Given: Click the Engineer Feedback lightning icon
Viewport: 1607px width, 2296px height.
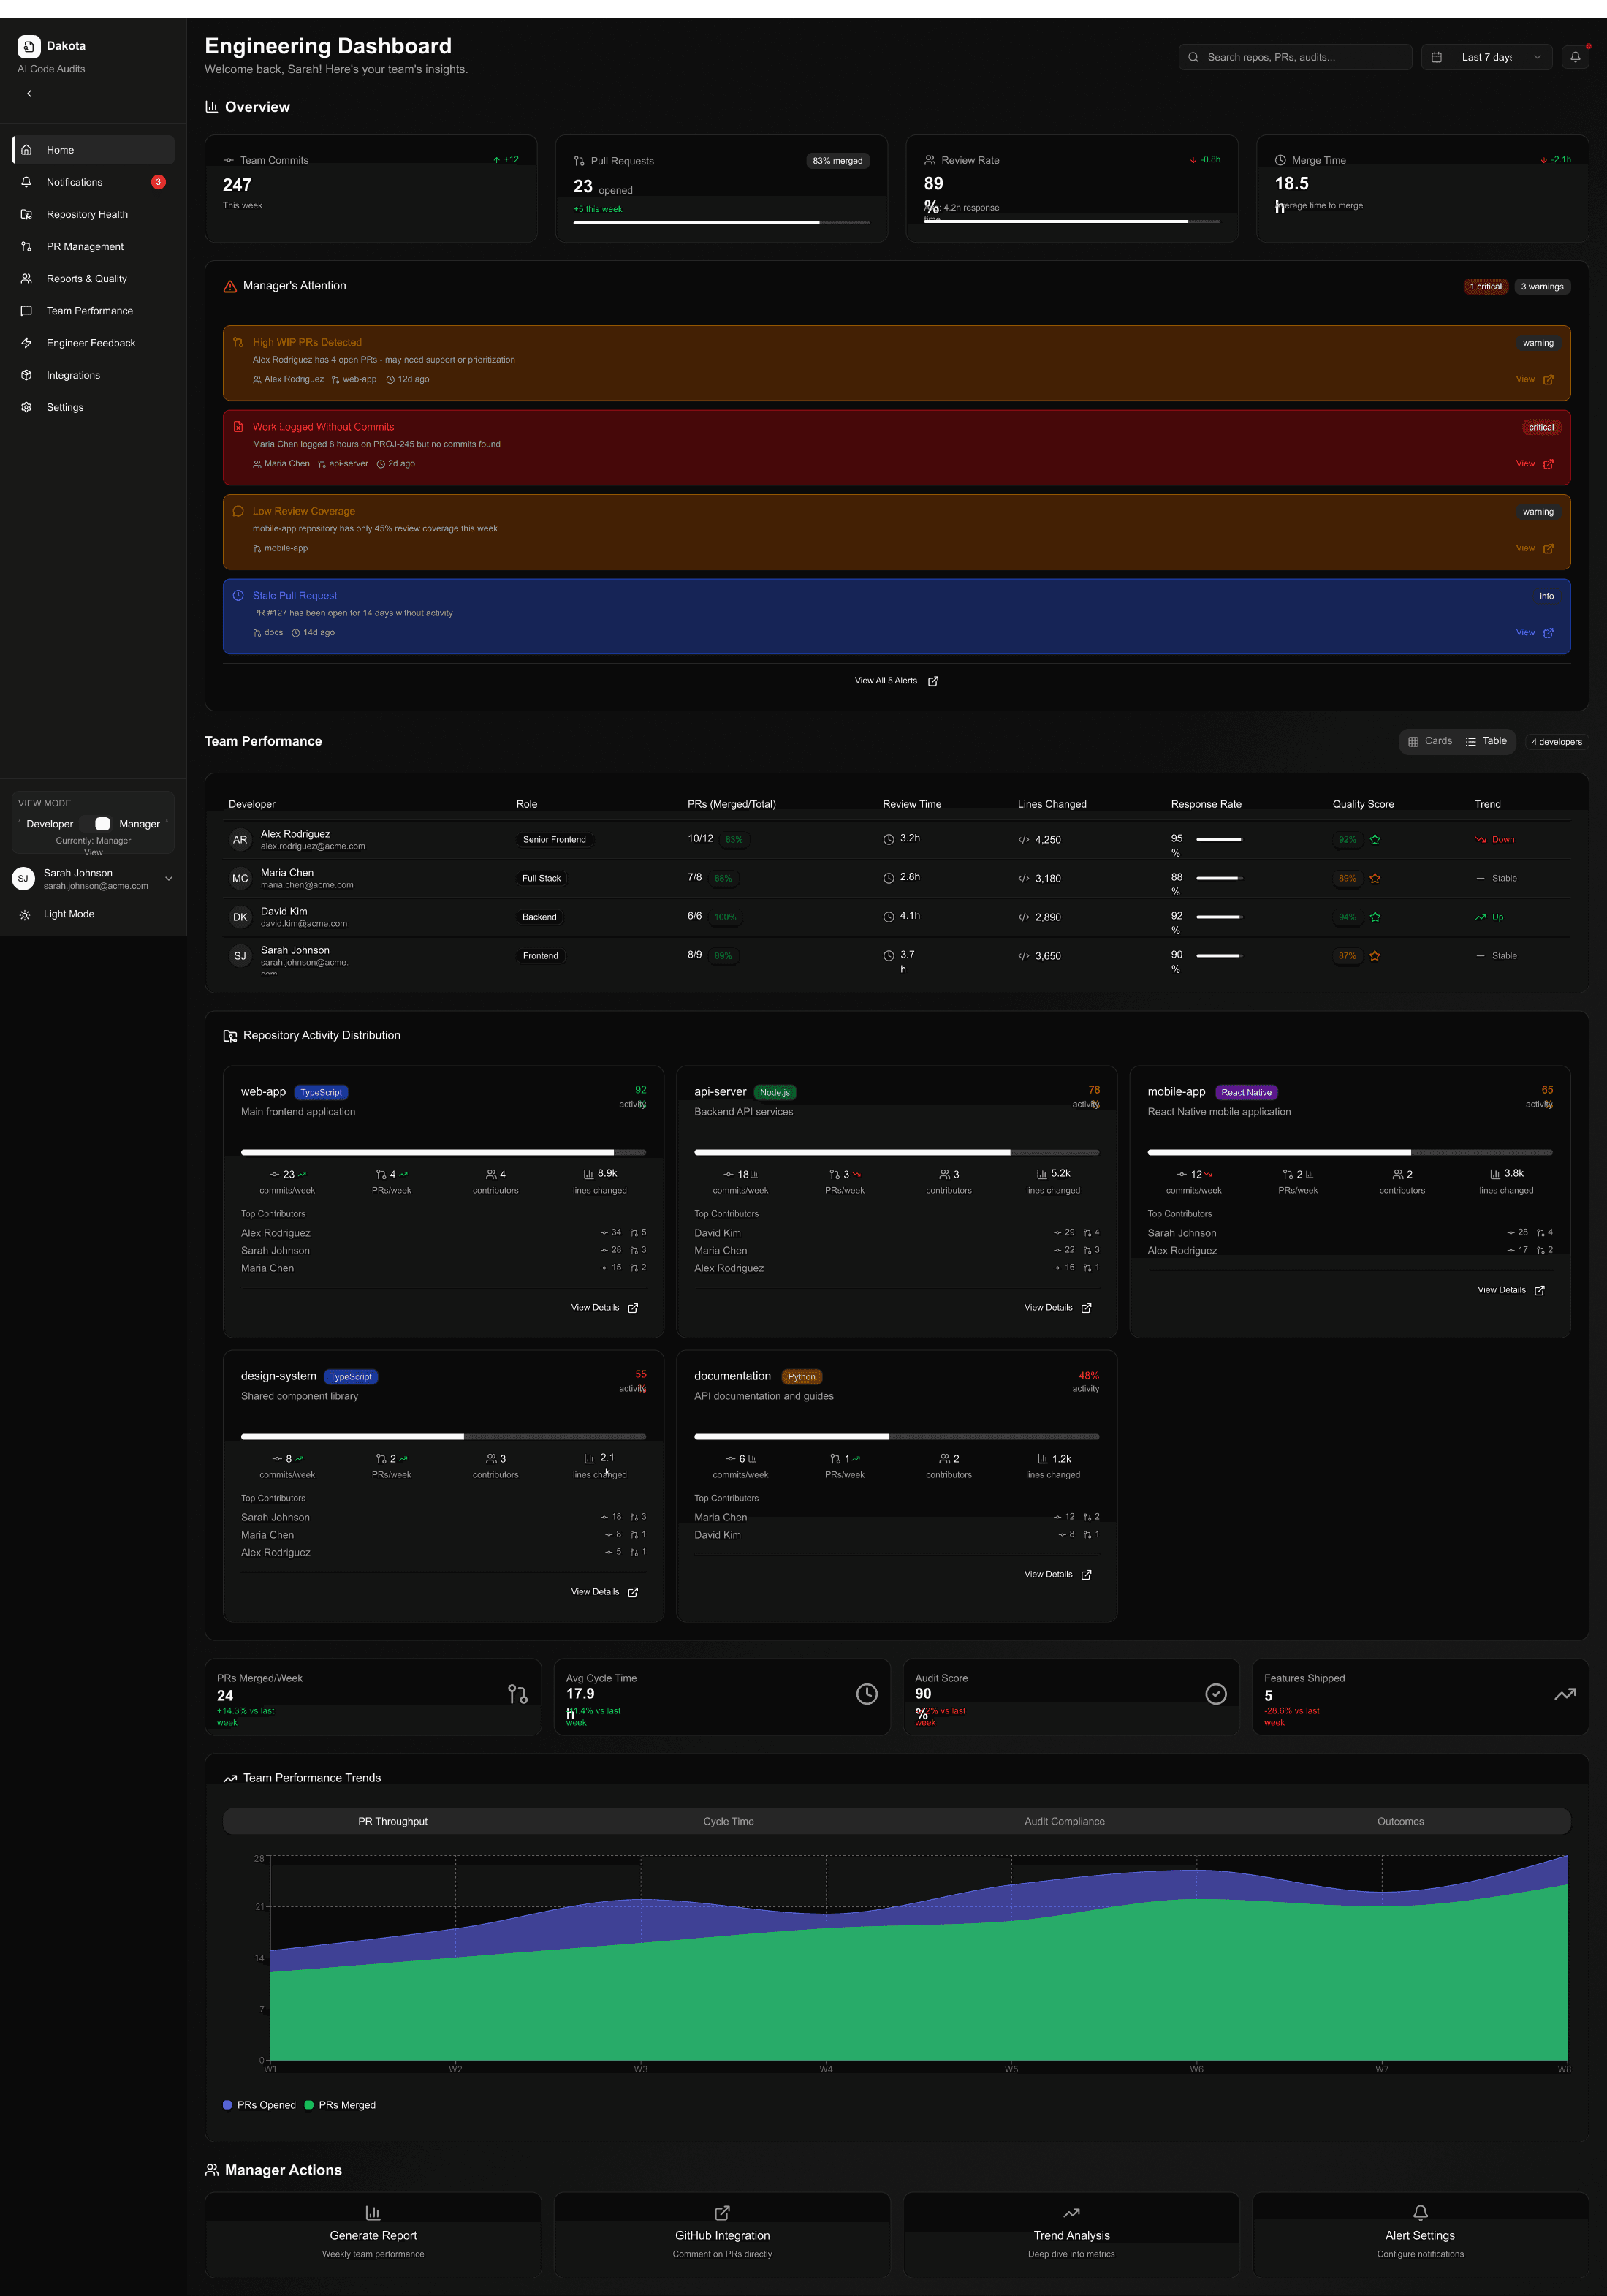Looking at the screenshot, I should 27,343.
